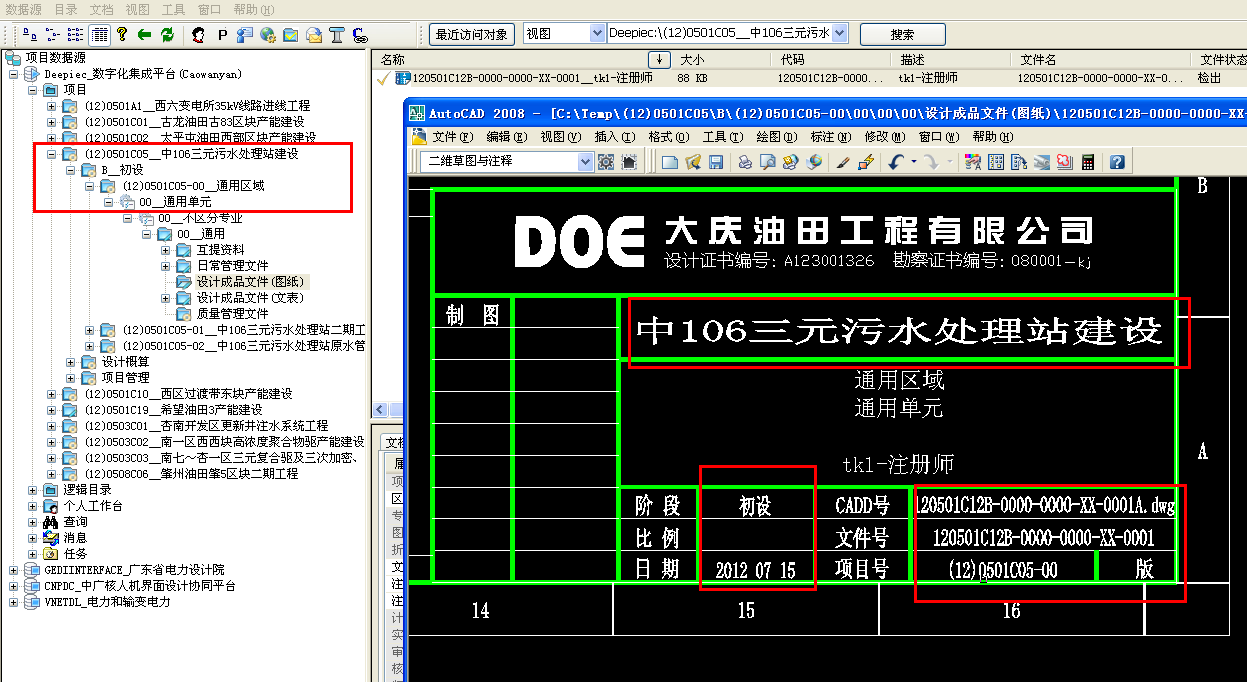Open the AutoCAD undo history dropdown arrow
1247x682 pixels.
click(x=914, y=162)
